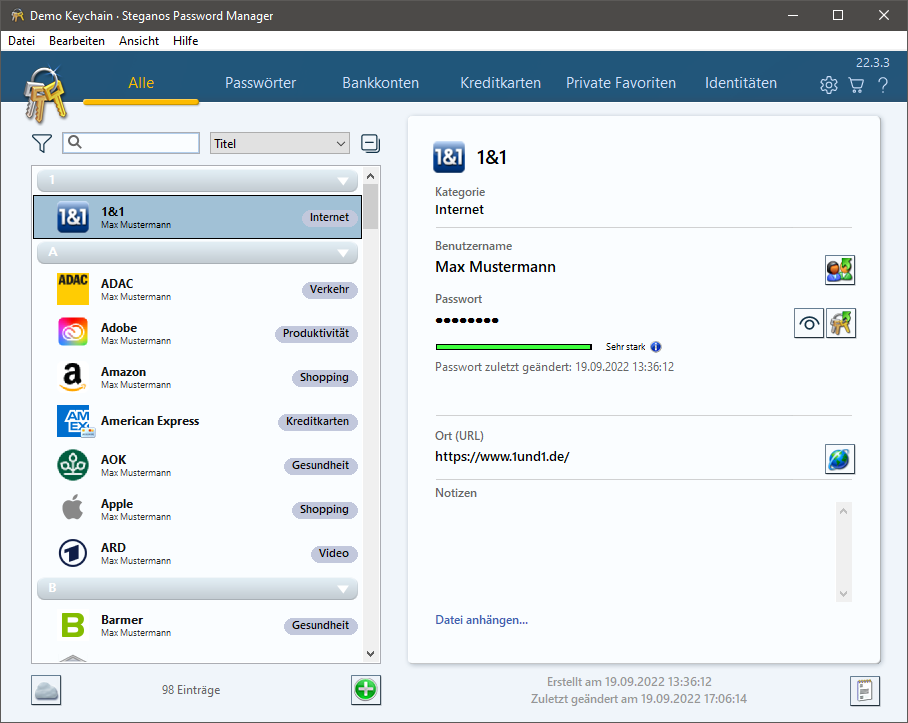This screenshot has height=723, width=908.
Task: Switch to the Bankkonten tab
Action: pos(380,83)
